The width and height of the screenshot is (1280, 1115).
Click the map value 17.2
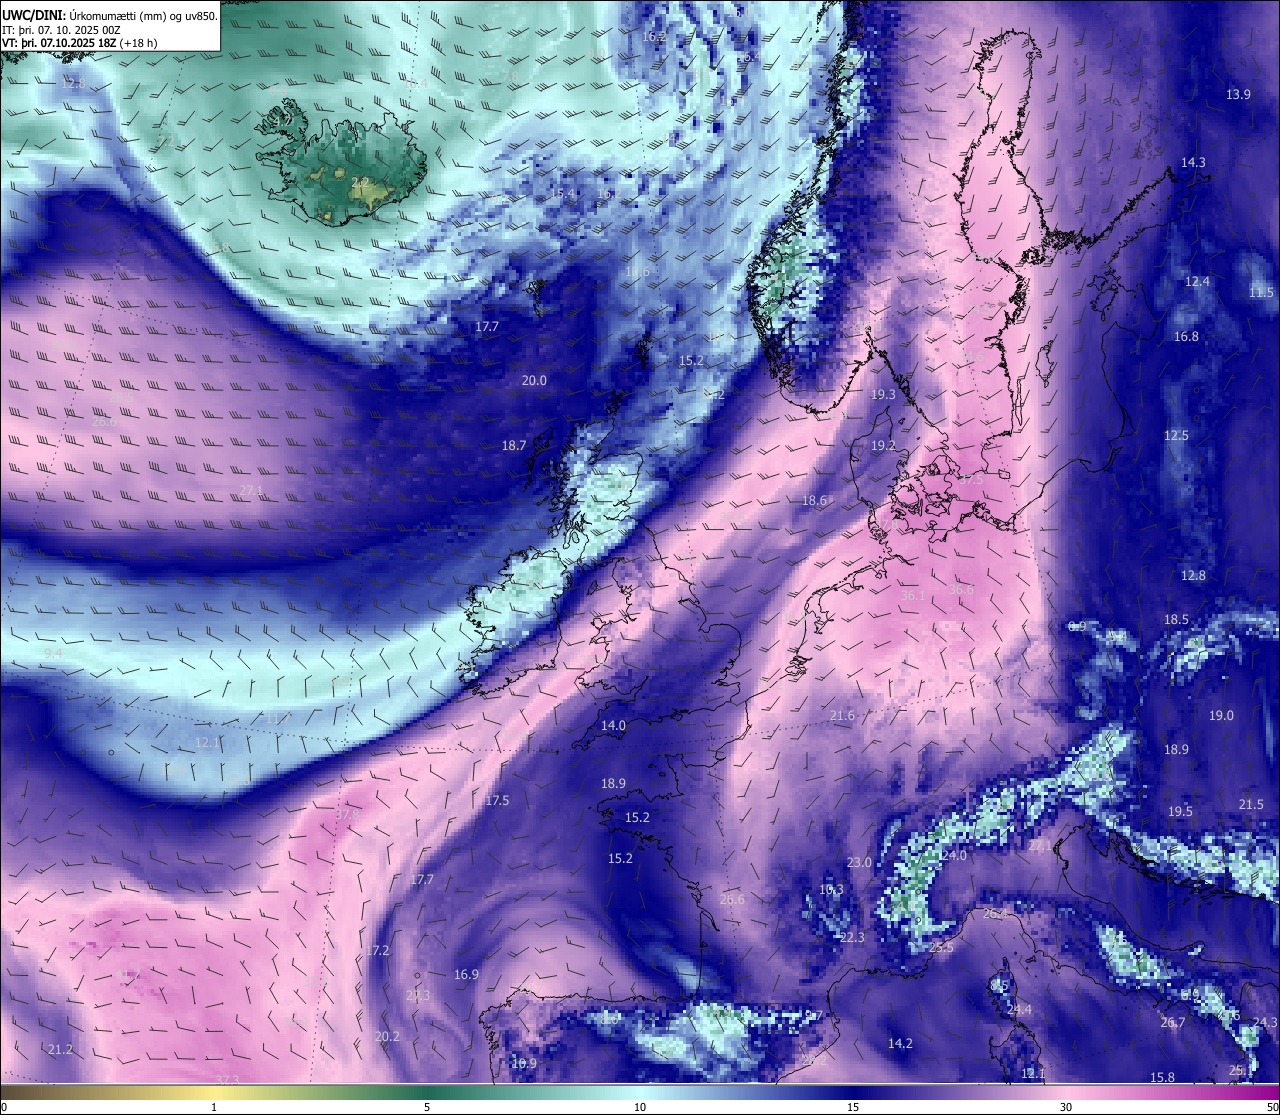pos(377,950)
